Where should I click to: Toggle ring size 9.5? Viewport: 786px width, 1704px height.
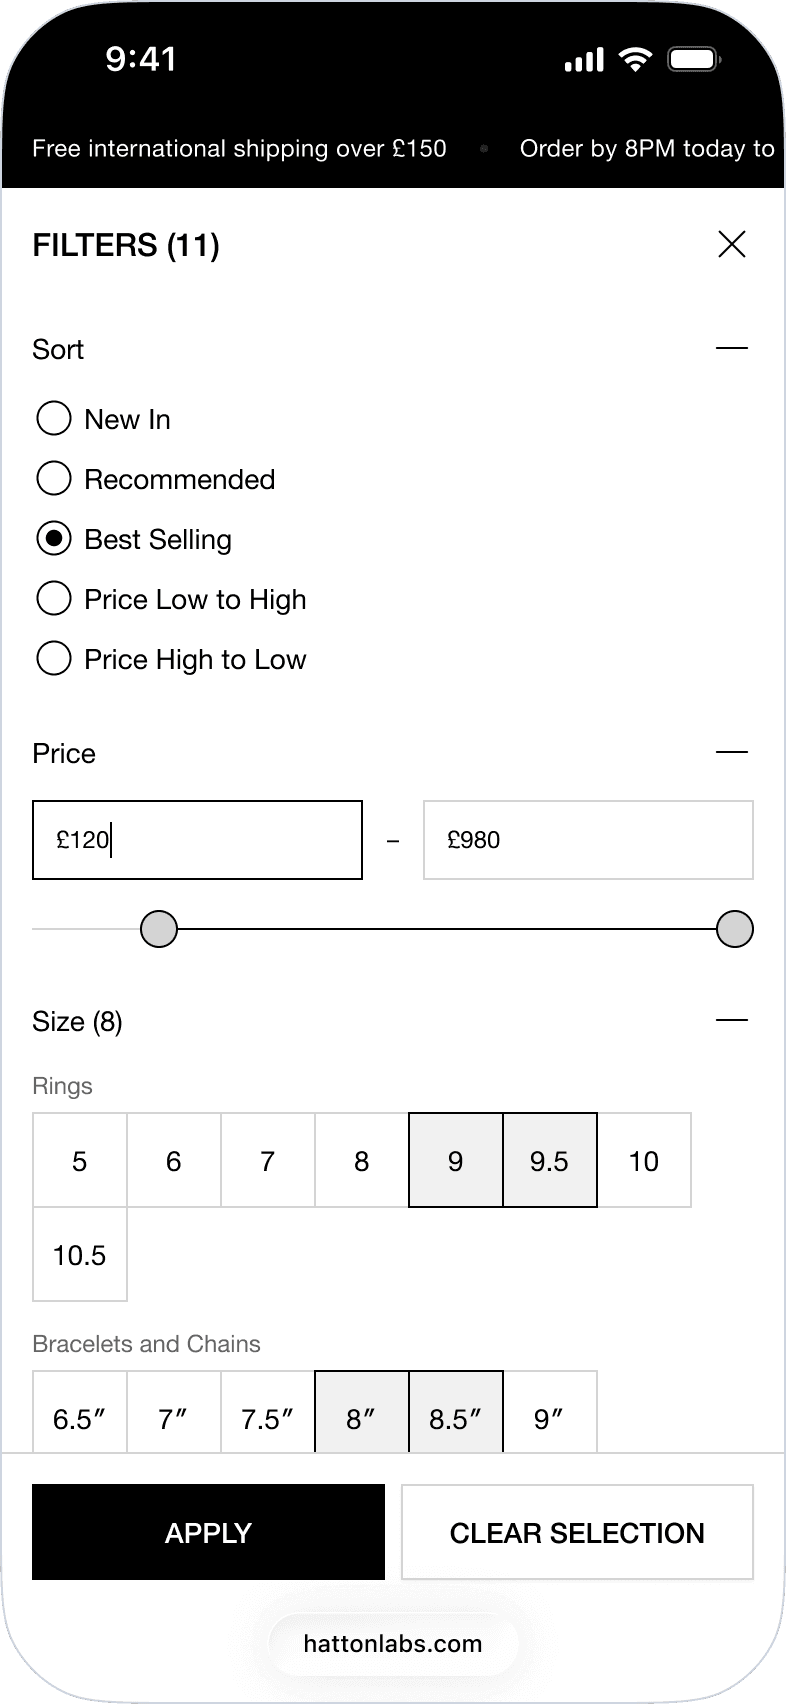tap(549, 1160)
